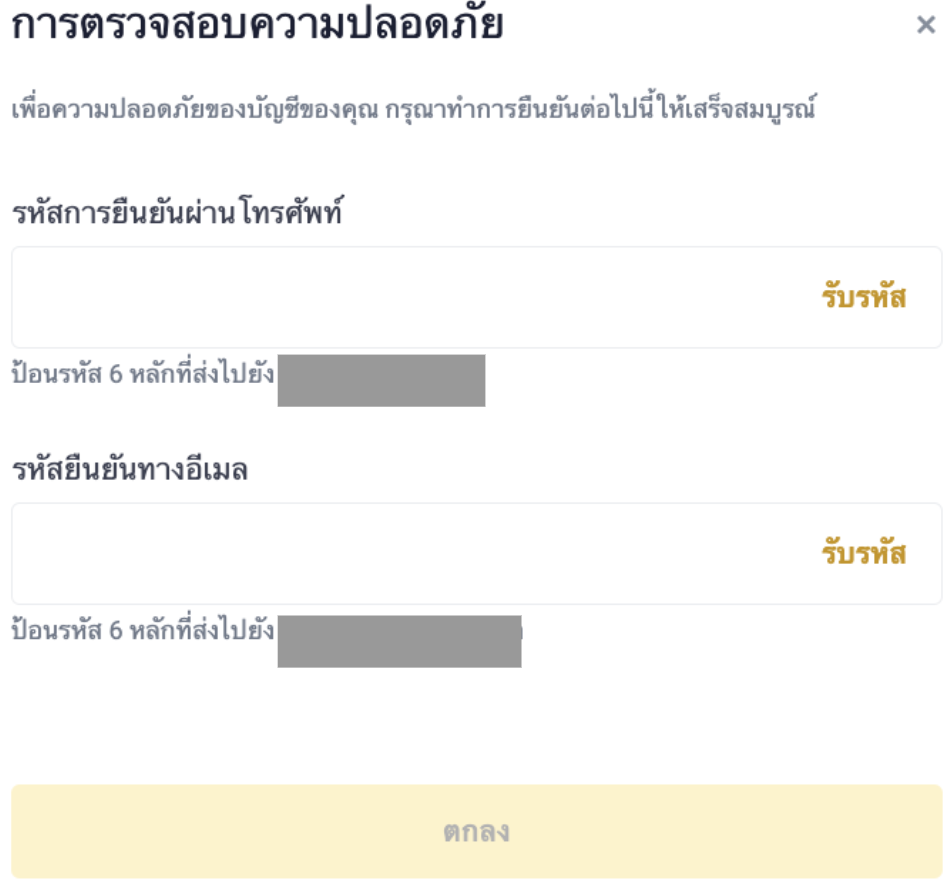
Task: Close the security verification dialog
Action: click(926, 26)
